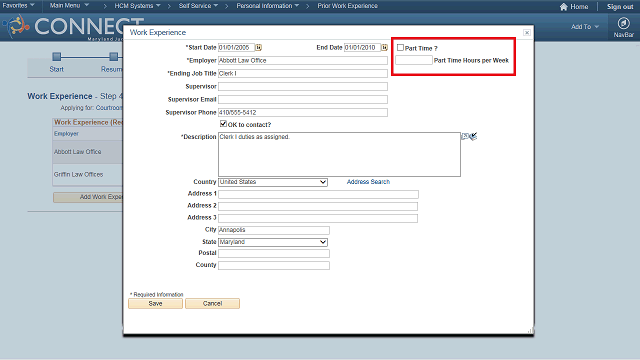
Task: Open the Favorites menu
Action: coord(18,6)
